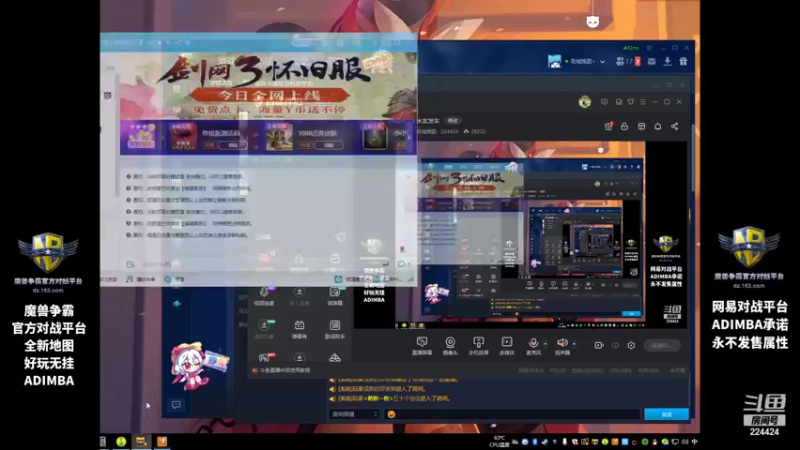Open the platform window hamburger menu
The height and width of the screenshot is (450, 800).
coord(649,48)
